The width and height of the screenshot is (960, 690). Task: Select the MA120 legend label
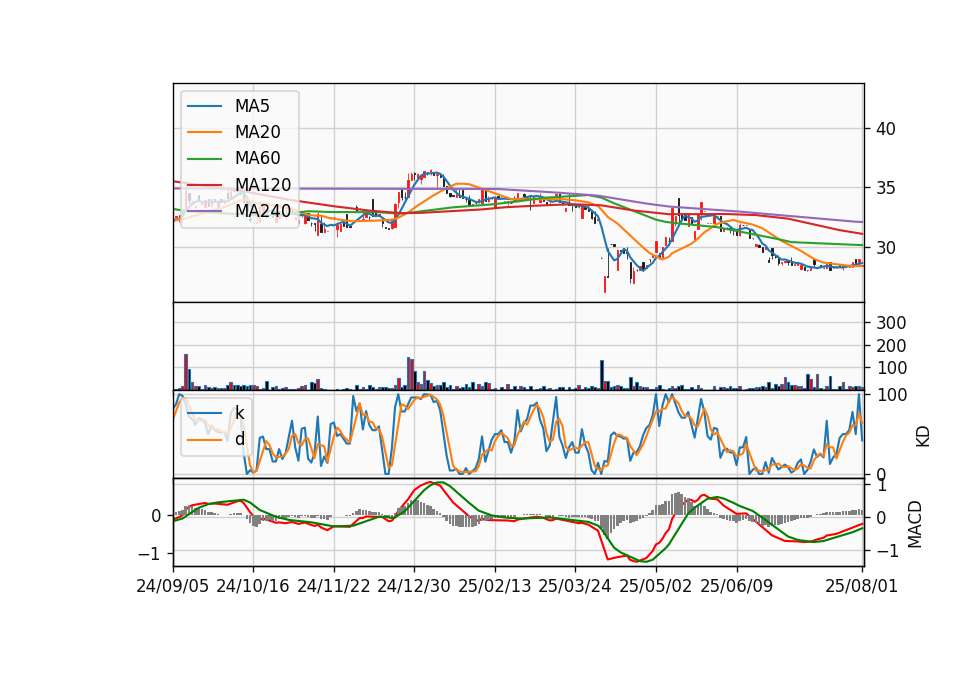263,185
